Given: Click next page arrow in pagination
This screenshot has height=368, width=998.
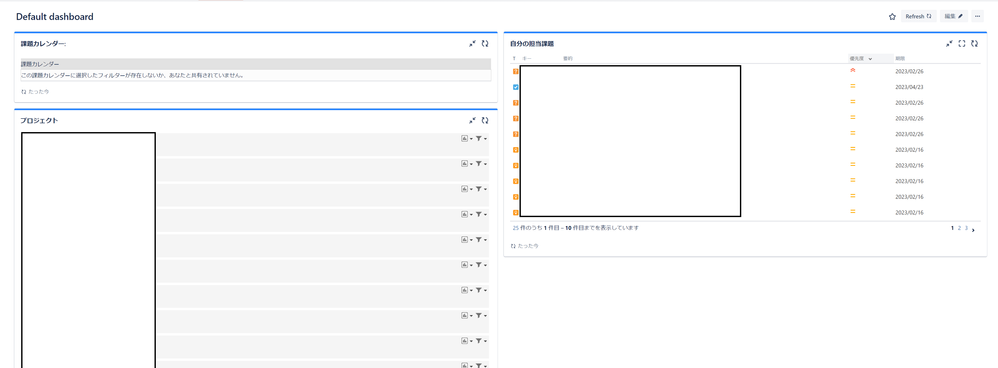Looking at the screenshot, I should [x=974, y=229].
